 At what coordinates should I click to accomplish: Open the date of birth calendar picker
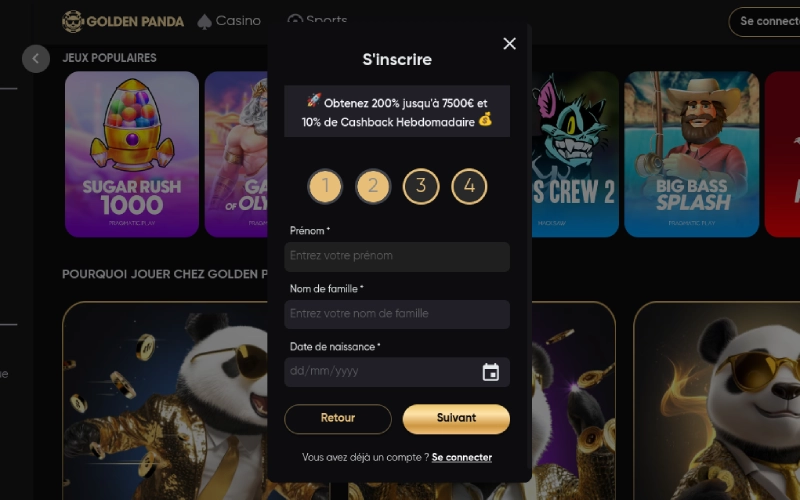point(491,372)
